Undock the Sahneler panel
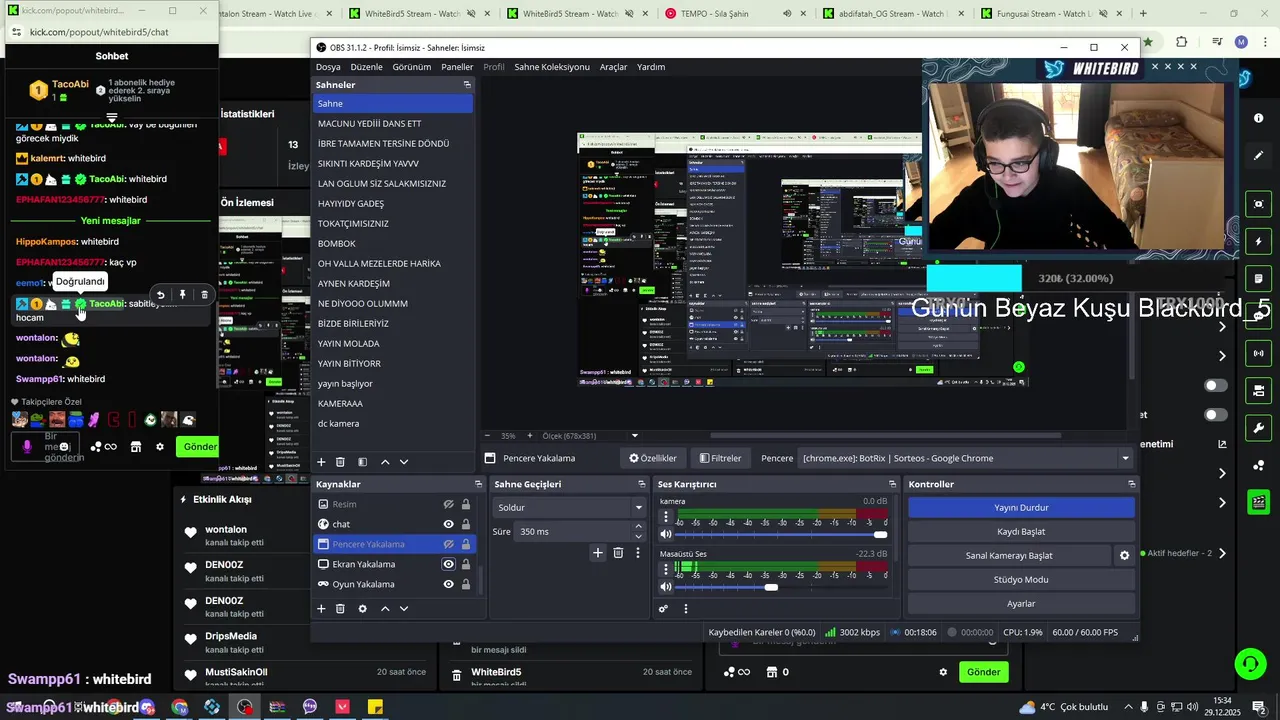The width and height of the screenshot is (1280, 720). (466, 85)
